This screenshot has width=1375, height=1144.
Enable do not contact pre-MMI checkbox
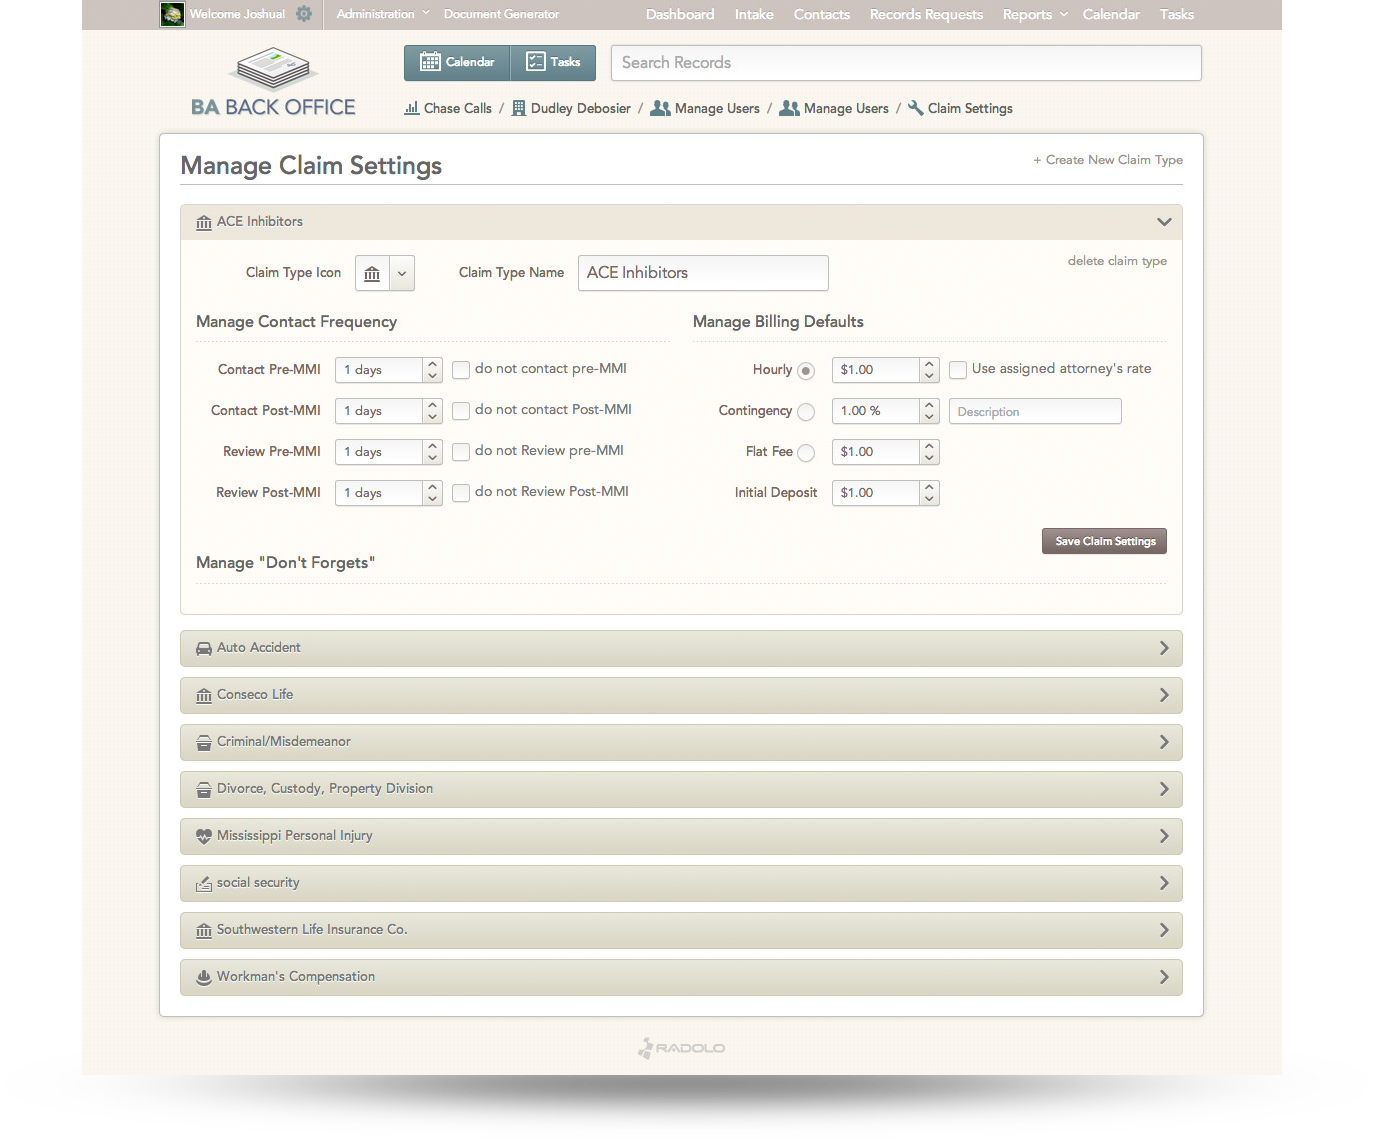(461, 370)
